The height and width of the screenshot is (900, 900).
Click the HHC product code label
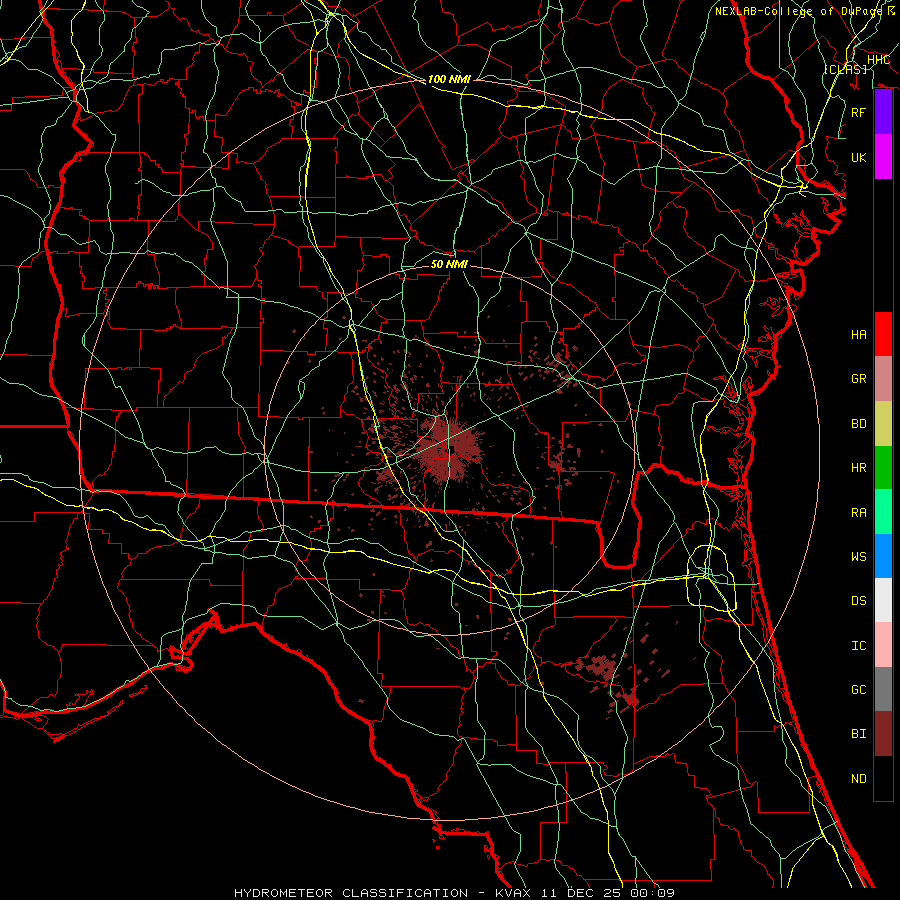[x=878, y=60]
